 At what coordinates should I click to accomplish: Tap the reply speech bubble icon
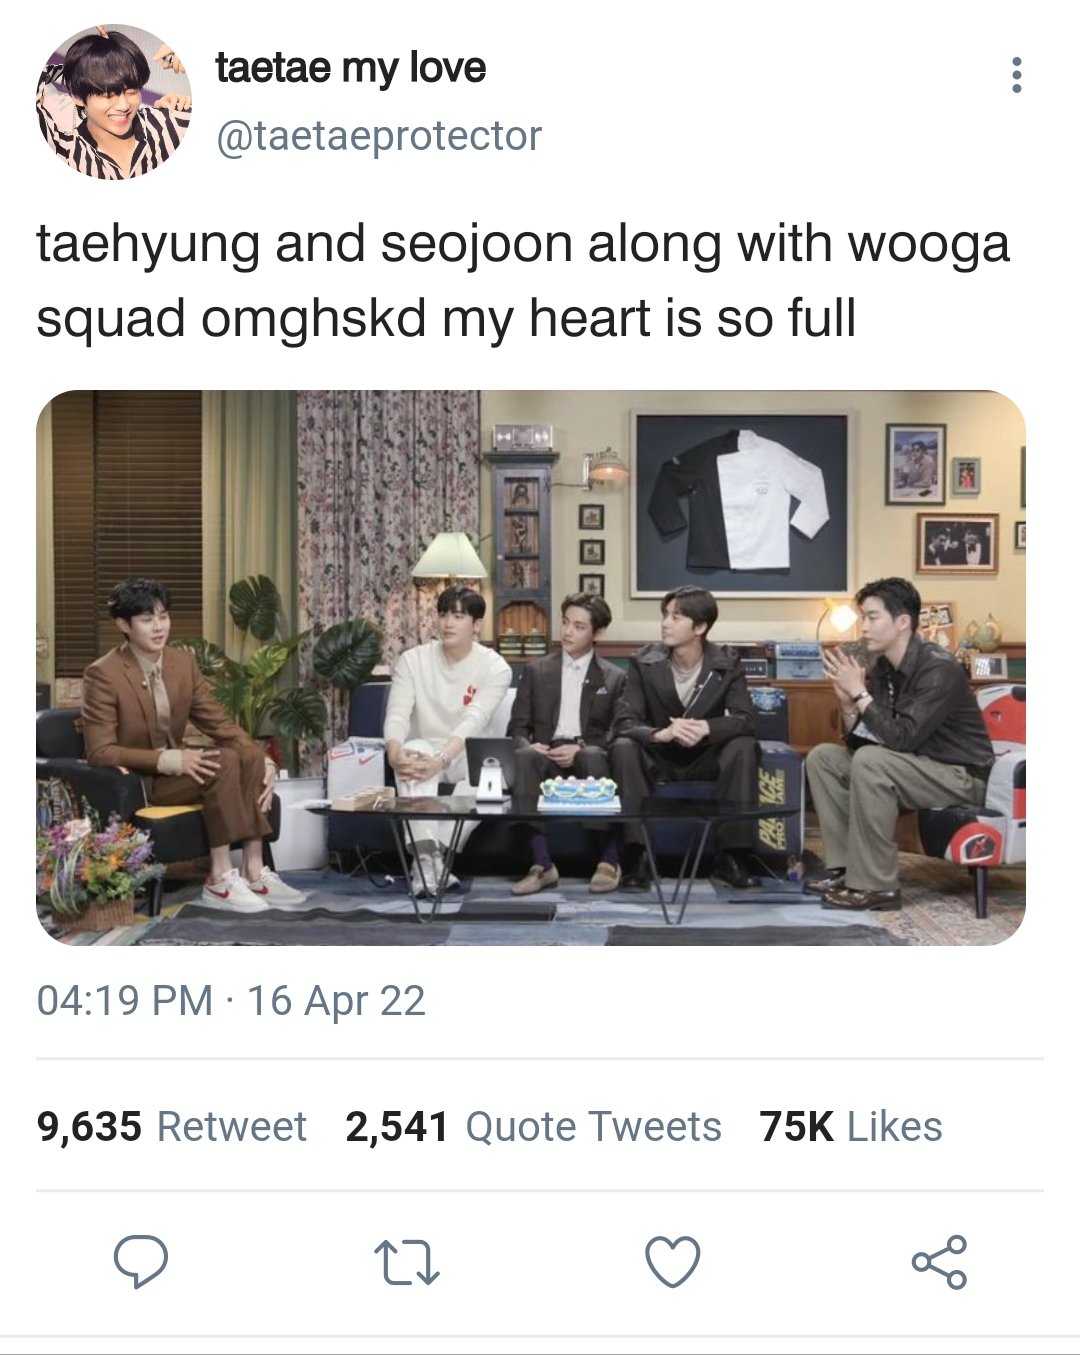140,1262
